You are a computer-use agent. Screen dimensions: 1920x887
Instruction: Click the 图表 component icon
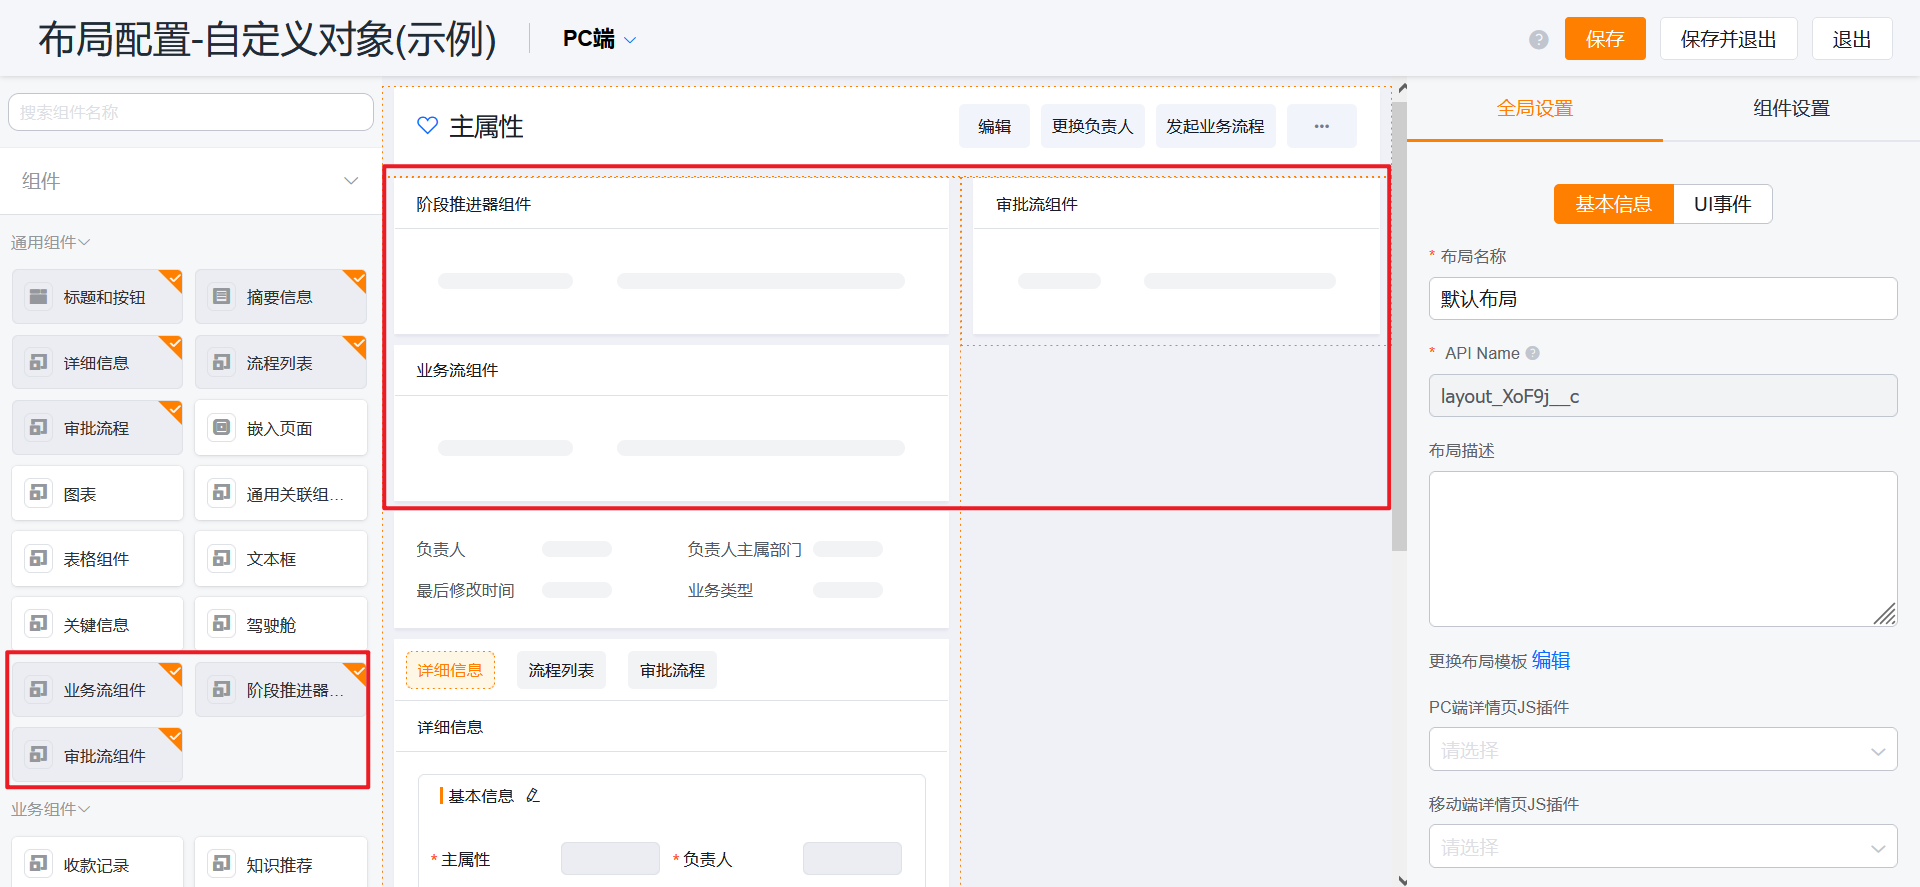tap(38, 493)
